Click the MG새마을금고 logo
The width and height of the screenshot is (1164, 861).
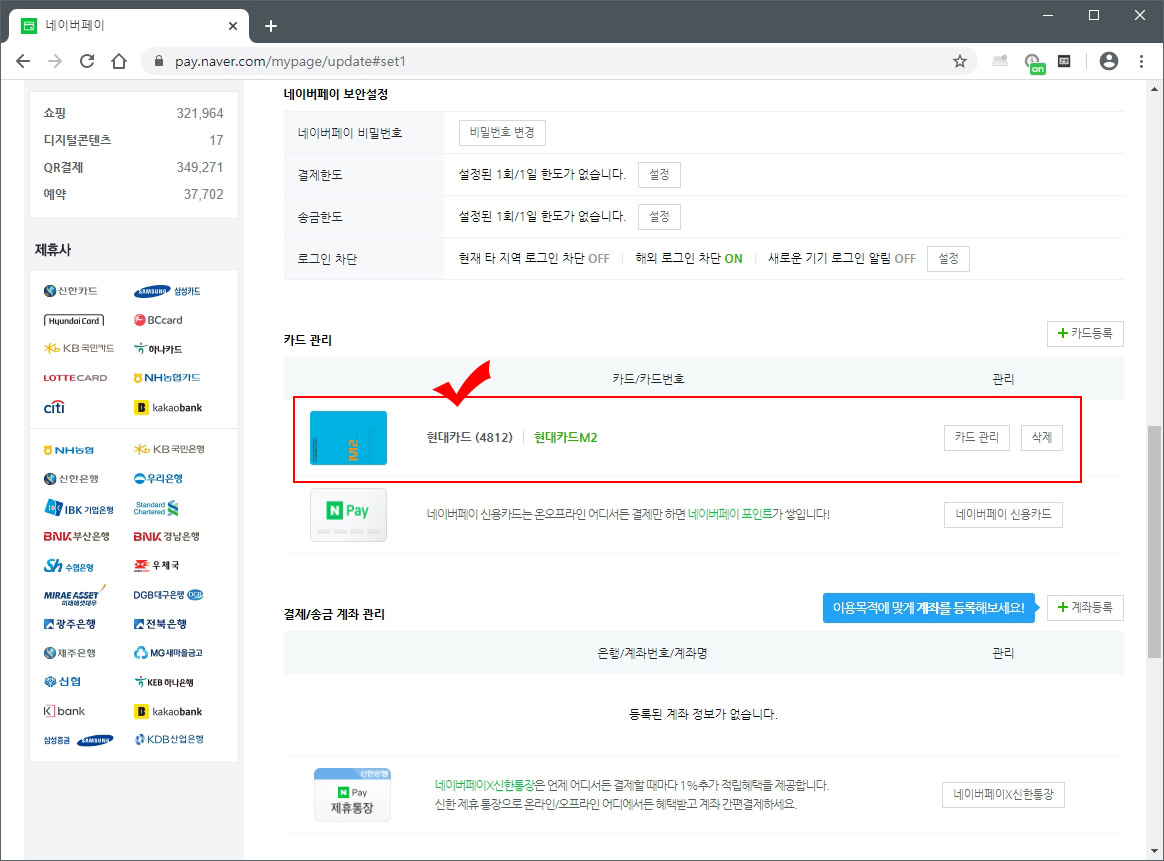pos(169,653)
